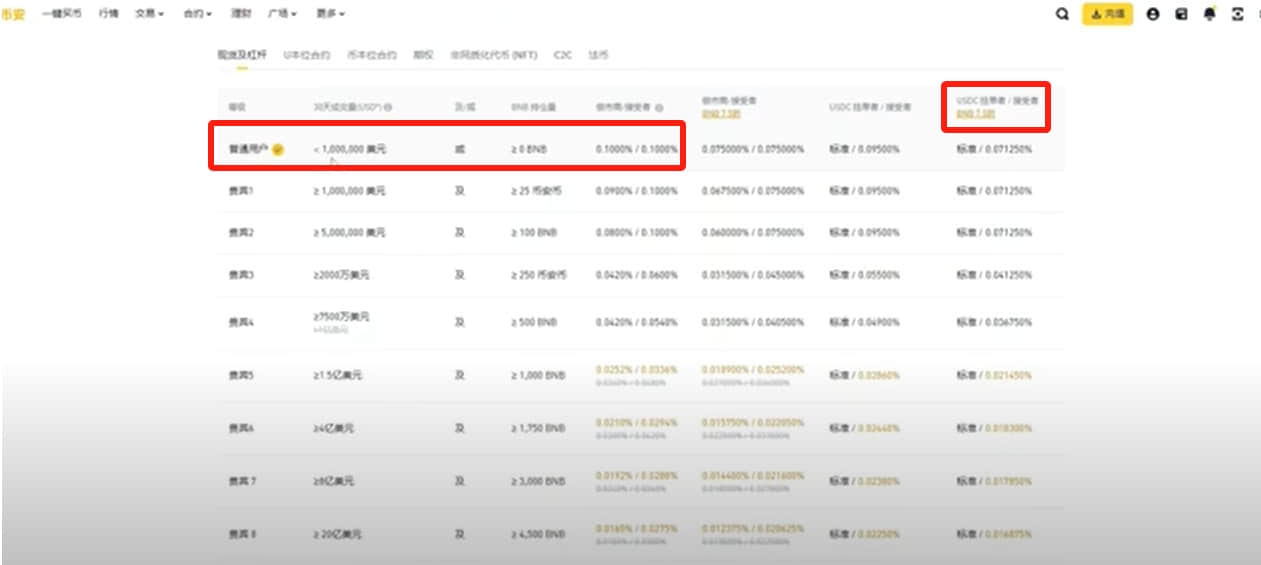Click the '≥ 1,750 BNB' cell
This screenshot has width=1261, height=565.
tap(538, 428)
